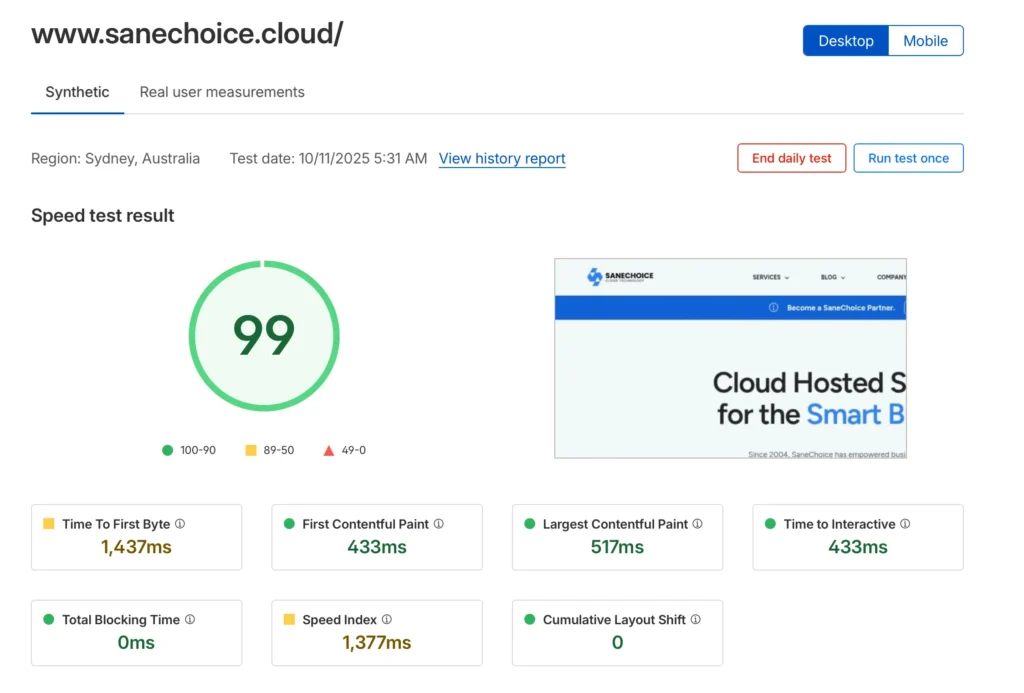Click the Total Blocking Time 0ms value

pos(136,643)
